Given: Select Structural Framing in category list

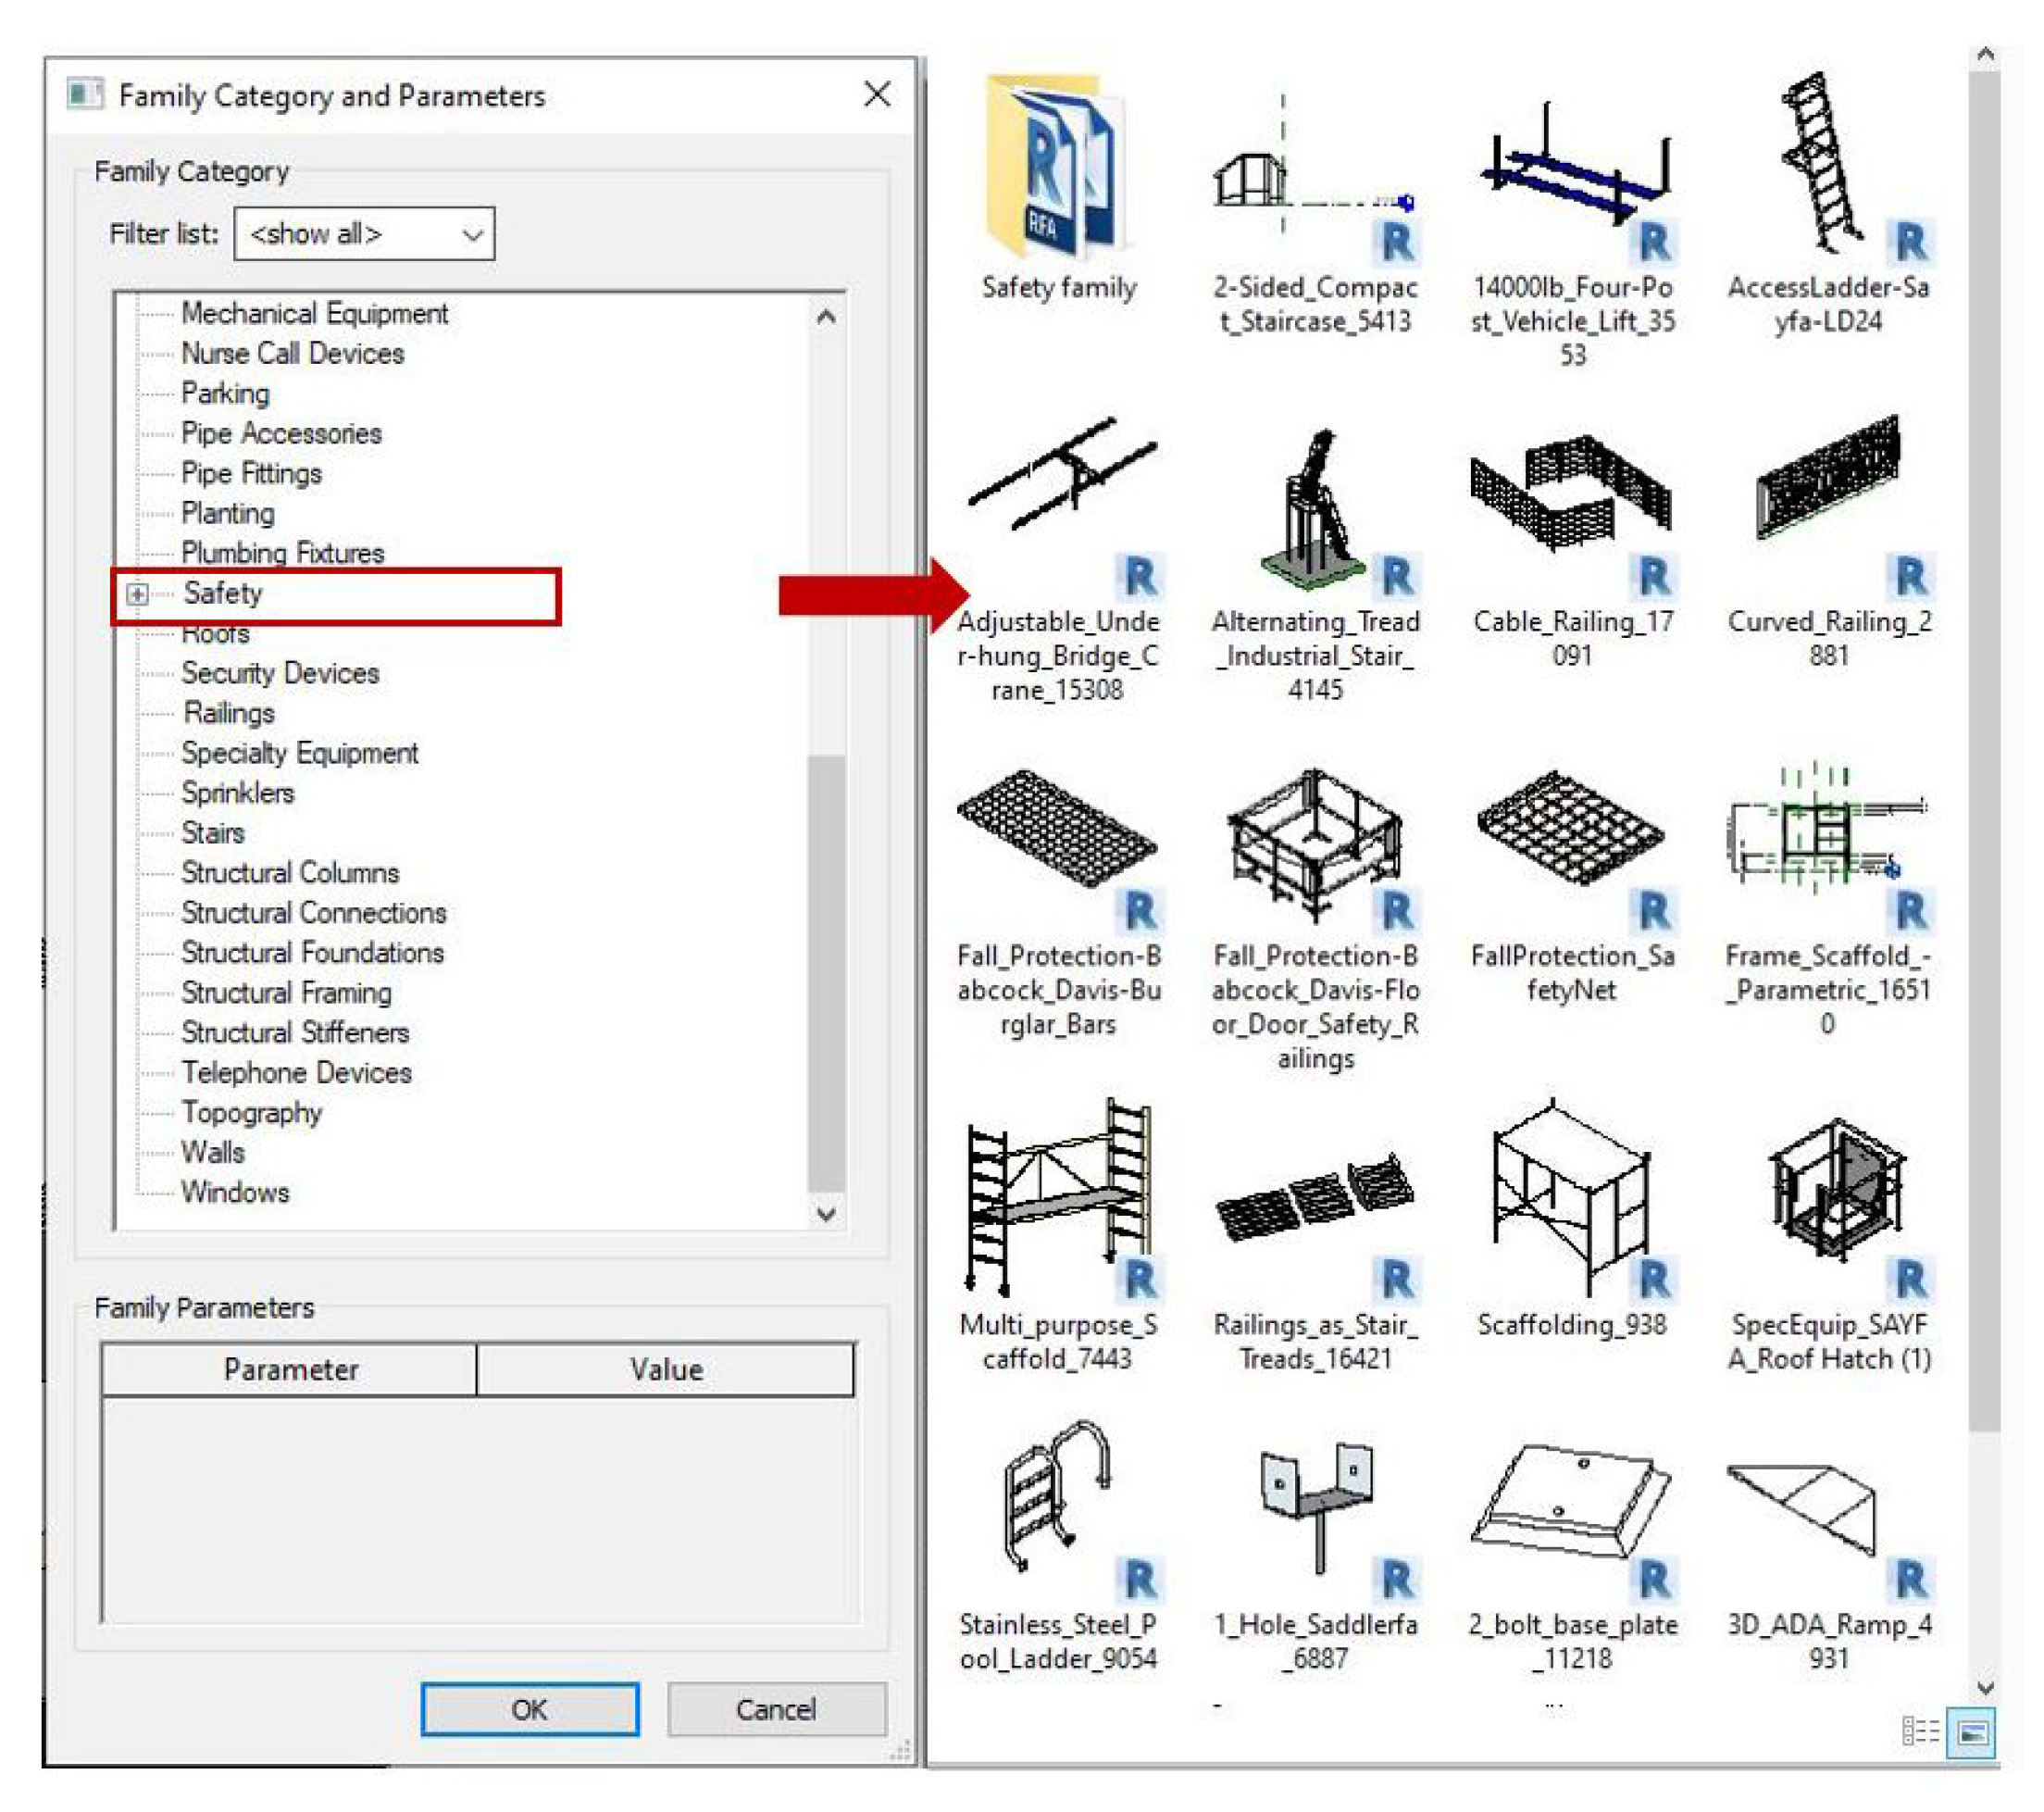Looking at the screenshot, I should [286, 993].
